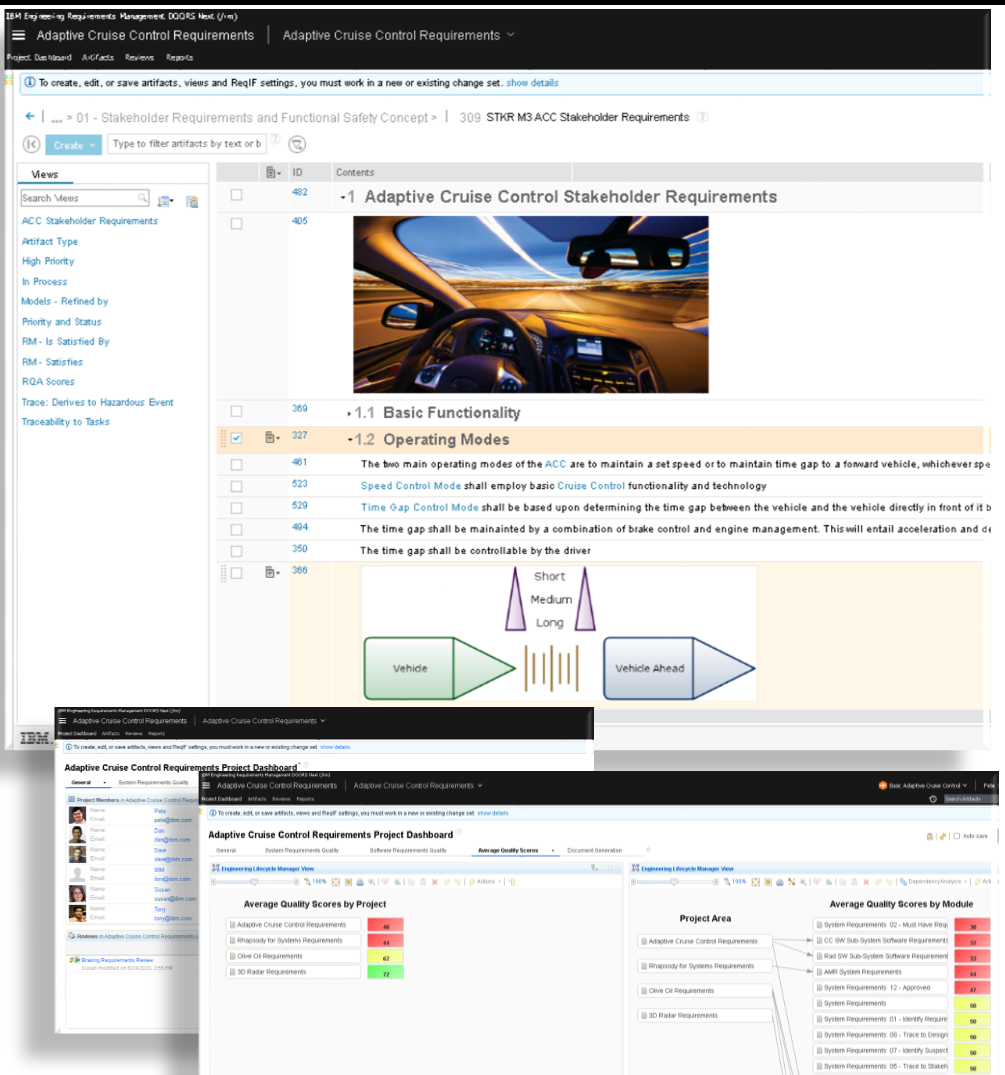The height and width of the screenshot is (1075, 1005).
Task: Open the Actions dropdown in Quality Scores by Project toolbar
Action: click(x=485, y=882)
